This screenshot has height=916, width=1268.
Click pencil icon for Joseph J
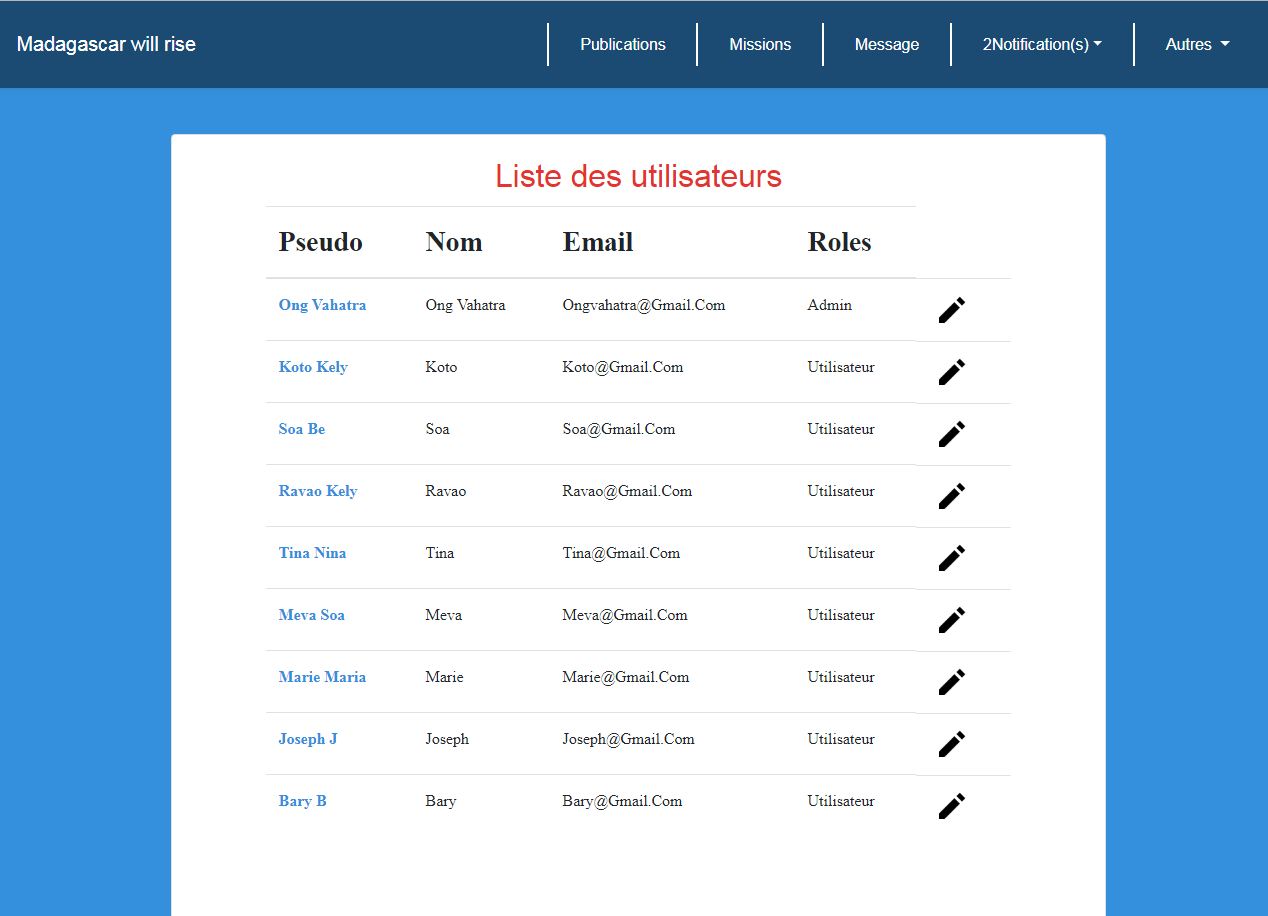point(951,744)
